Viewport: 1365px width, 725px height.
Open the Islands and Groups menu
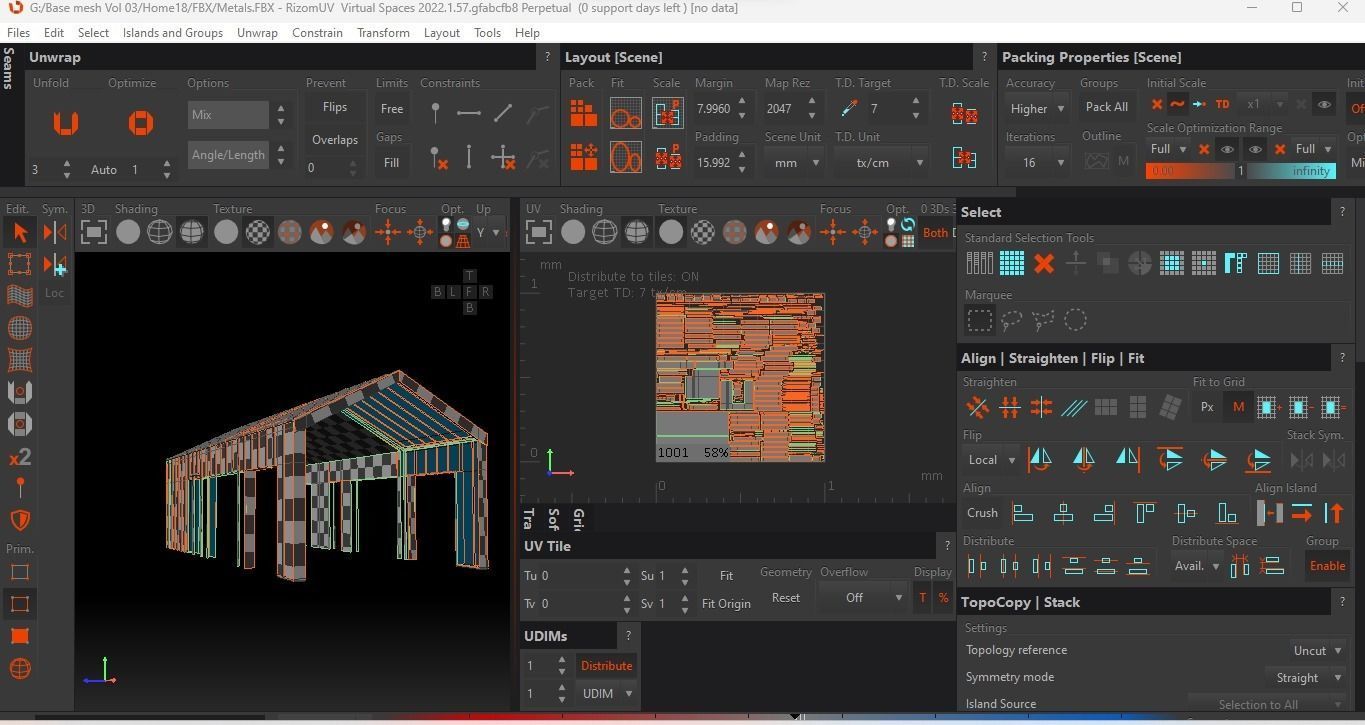pos(173,33)
